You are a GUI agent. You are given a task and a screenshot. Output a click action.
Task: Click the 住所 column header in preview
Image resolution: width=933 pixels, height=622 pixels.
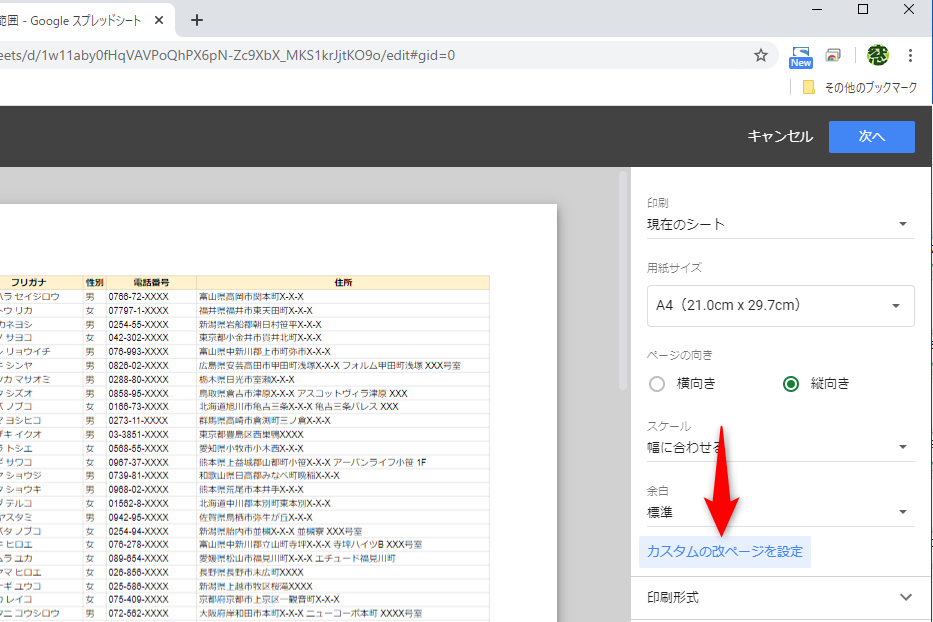pos(343,283)
